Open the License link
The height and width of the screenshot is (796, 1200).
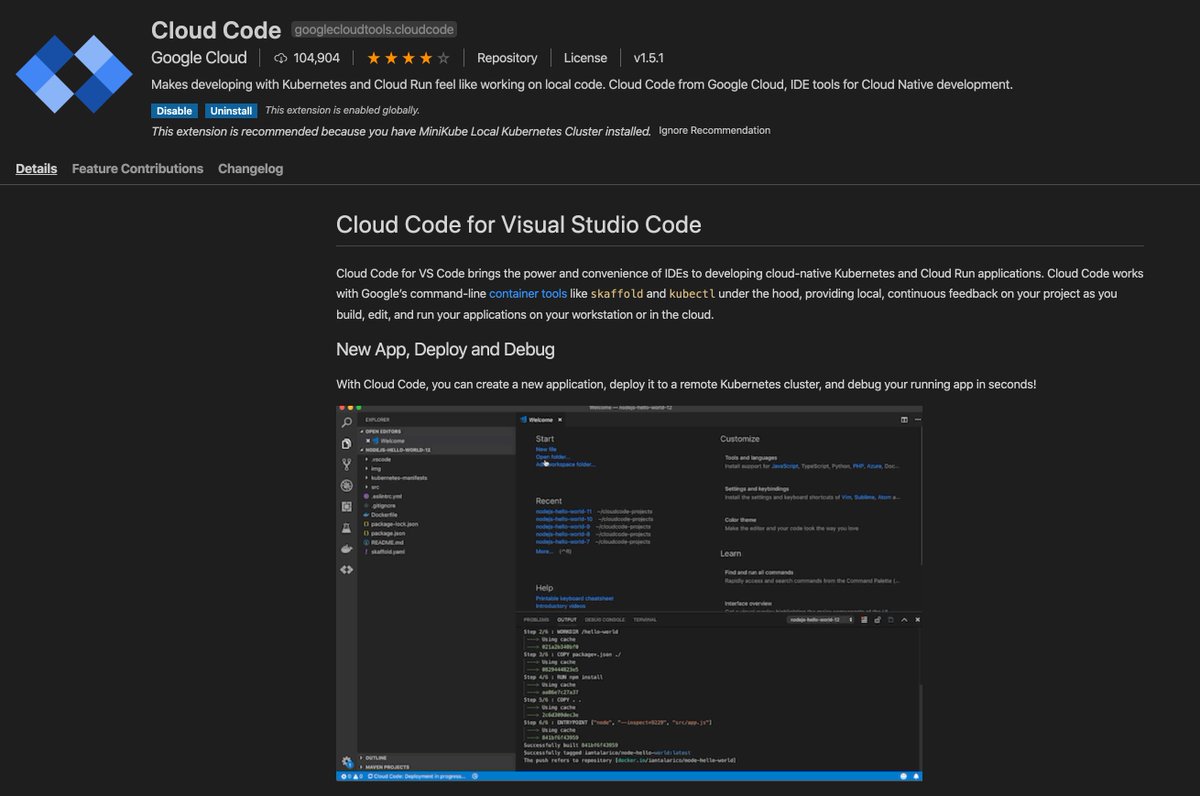(585, 58)
